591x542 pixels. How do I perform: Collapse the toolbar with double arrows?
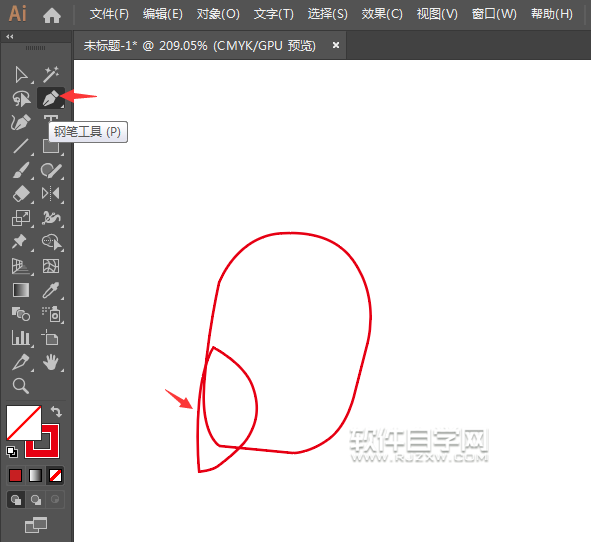[10, 37]
